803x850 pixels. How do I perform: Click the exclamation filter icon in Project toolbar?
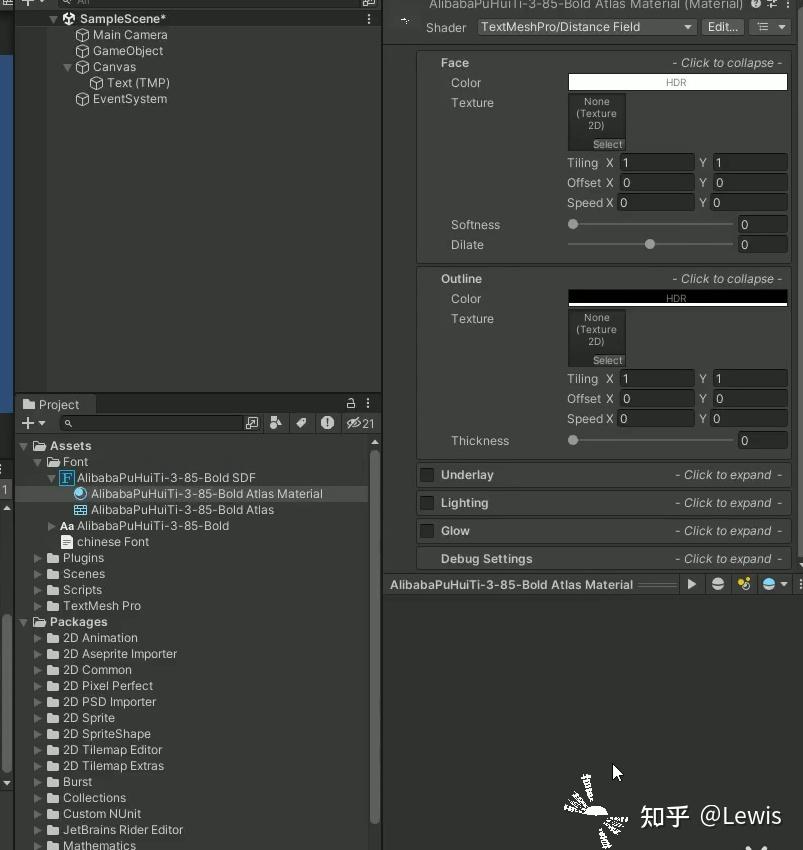click(327, 423)
